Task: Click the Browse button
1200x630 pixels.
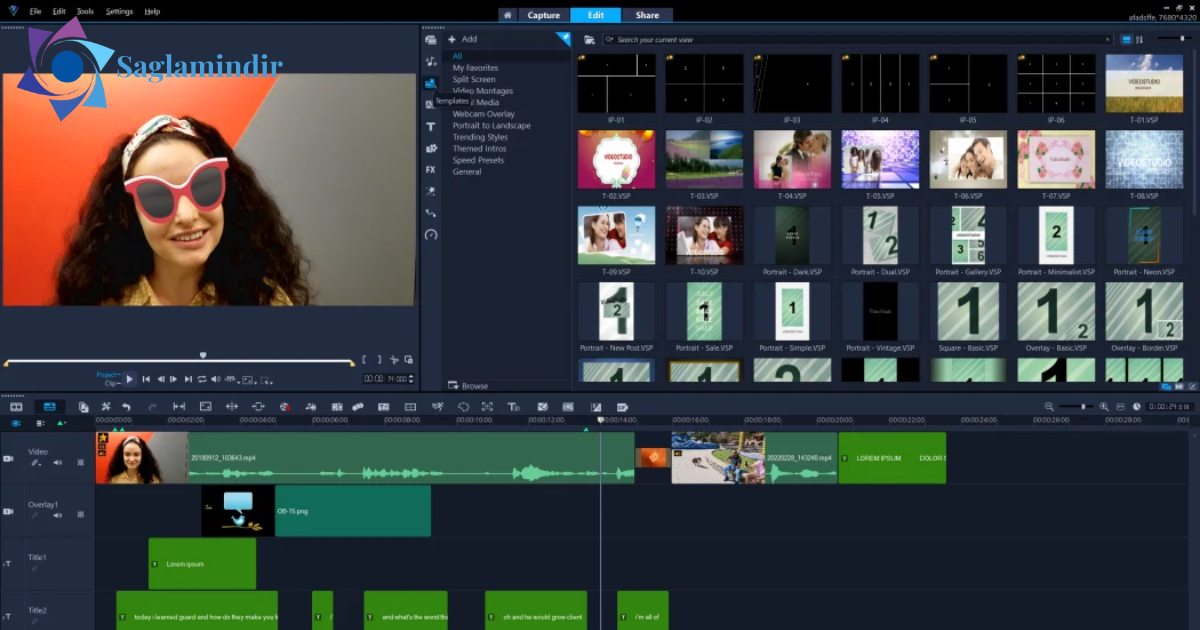Action: tap(469, 386)
